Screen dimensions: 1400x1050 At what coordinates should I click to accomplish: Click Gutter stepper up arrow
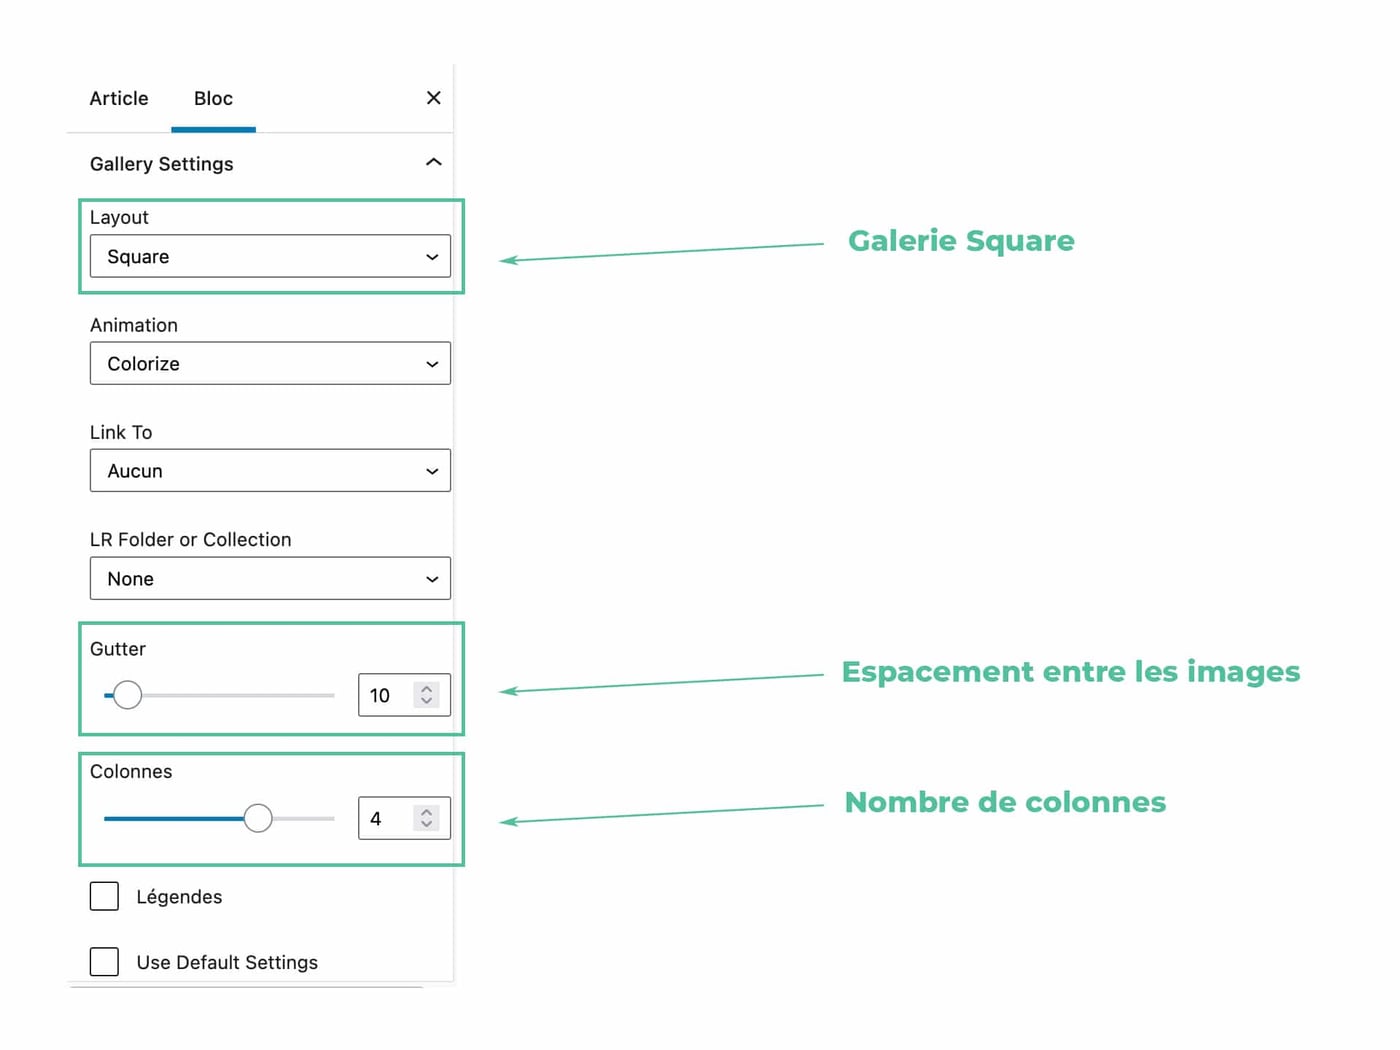pos(427,688)
